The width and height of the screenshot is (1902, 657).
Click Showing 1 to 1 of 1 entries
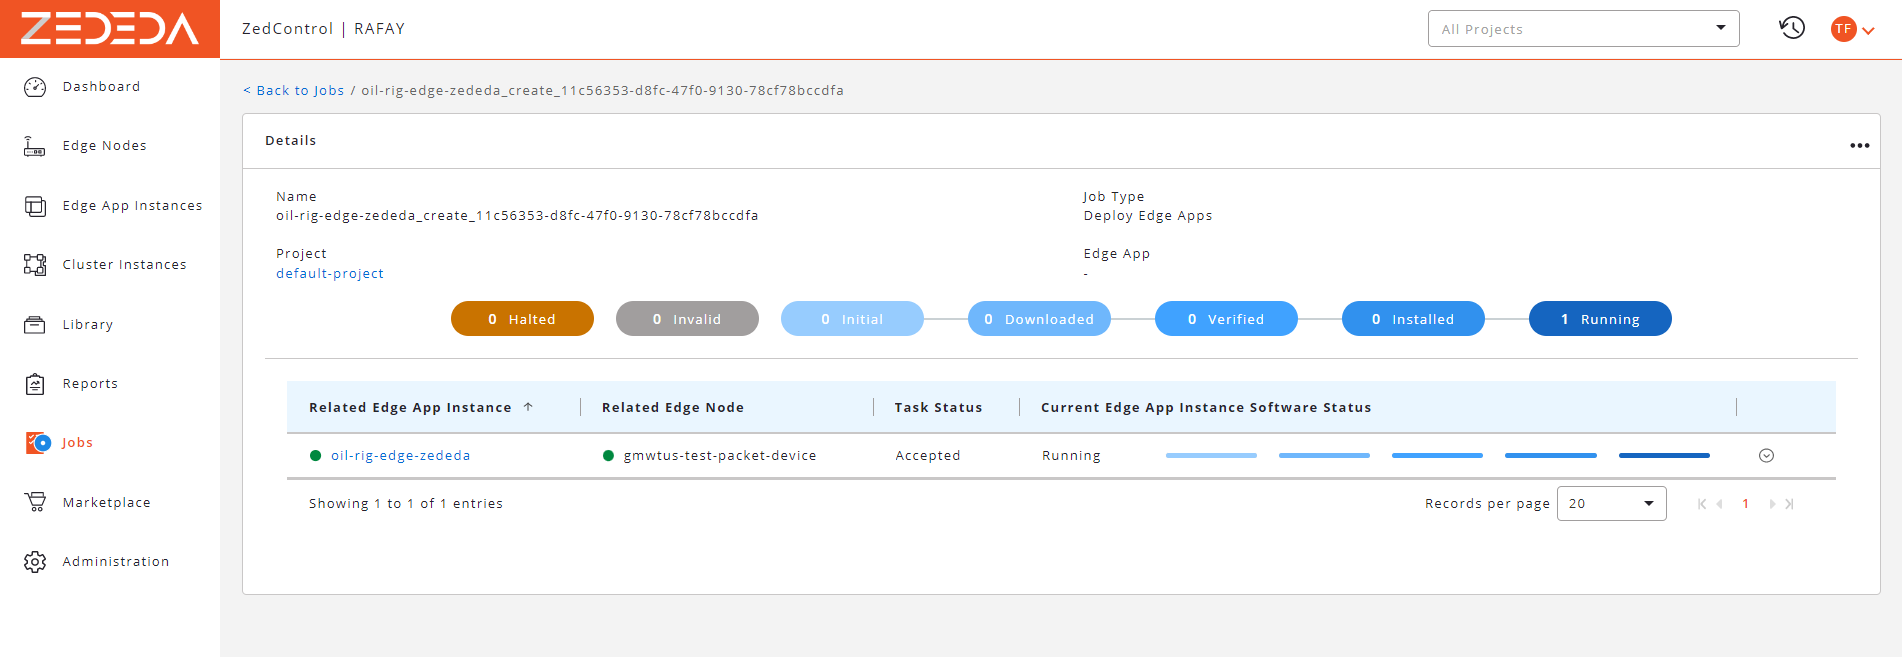click(406, 504)
